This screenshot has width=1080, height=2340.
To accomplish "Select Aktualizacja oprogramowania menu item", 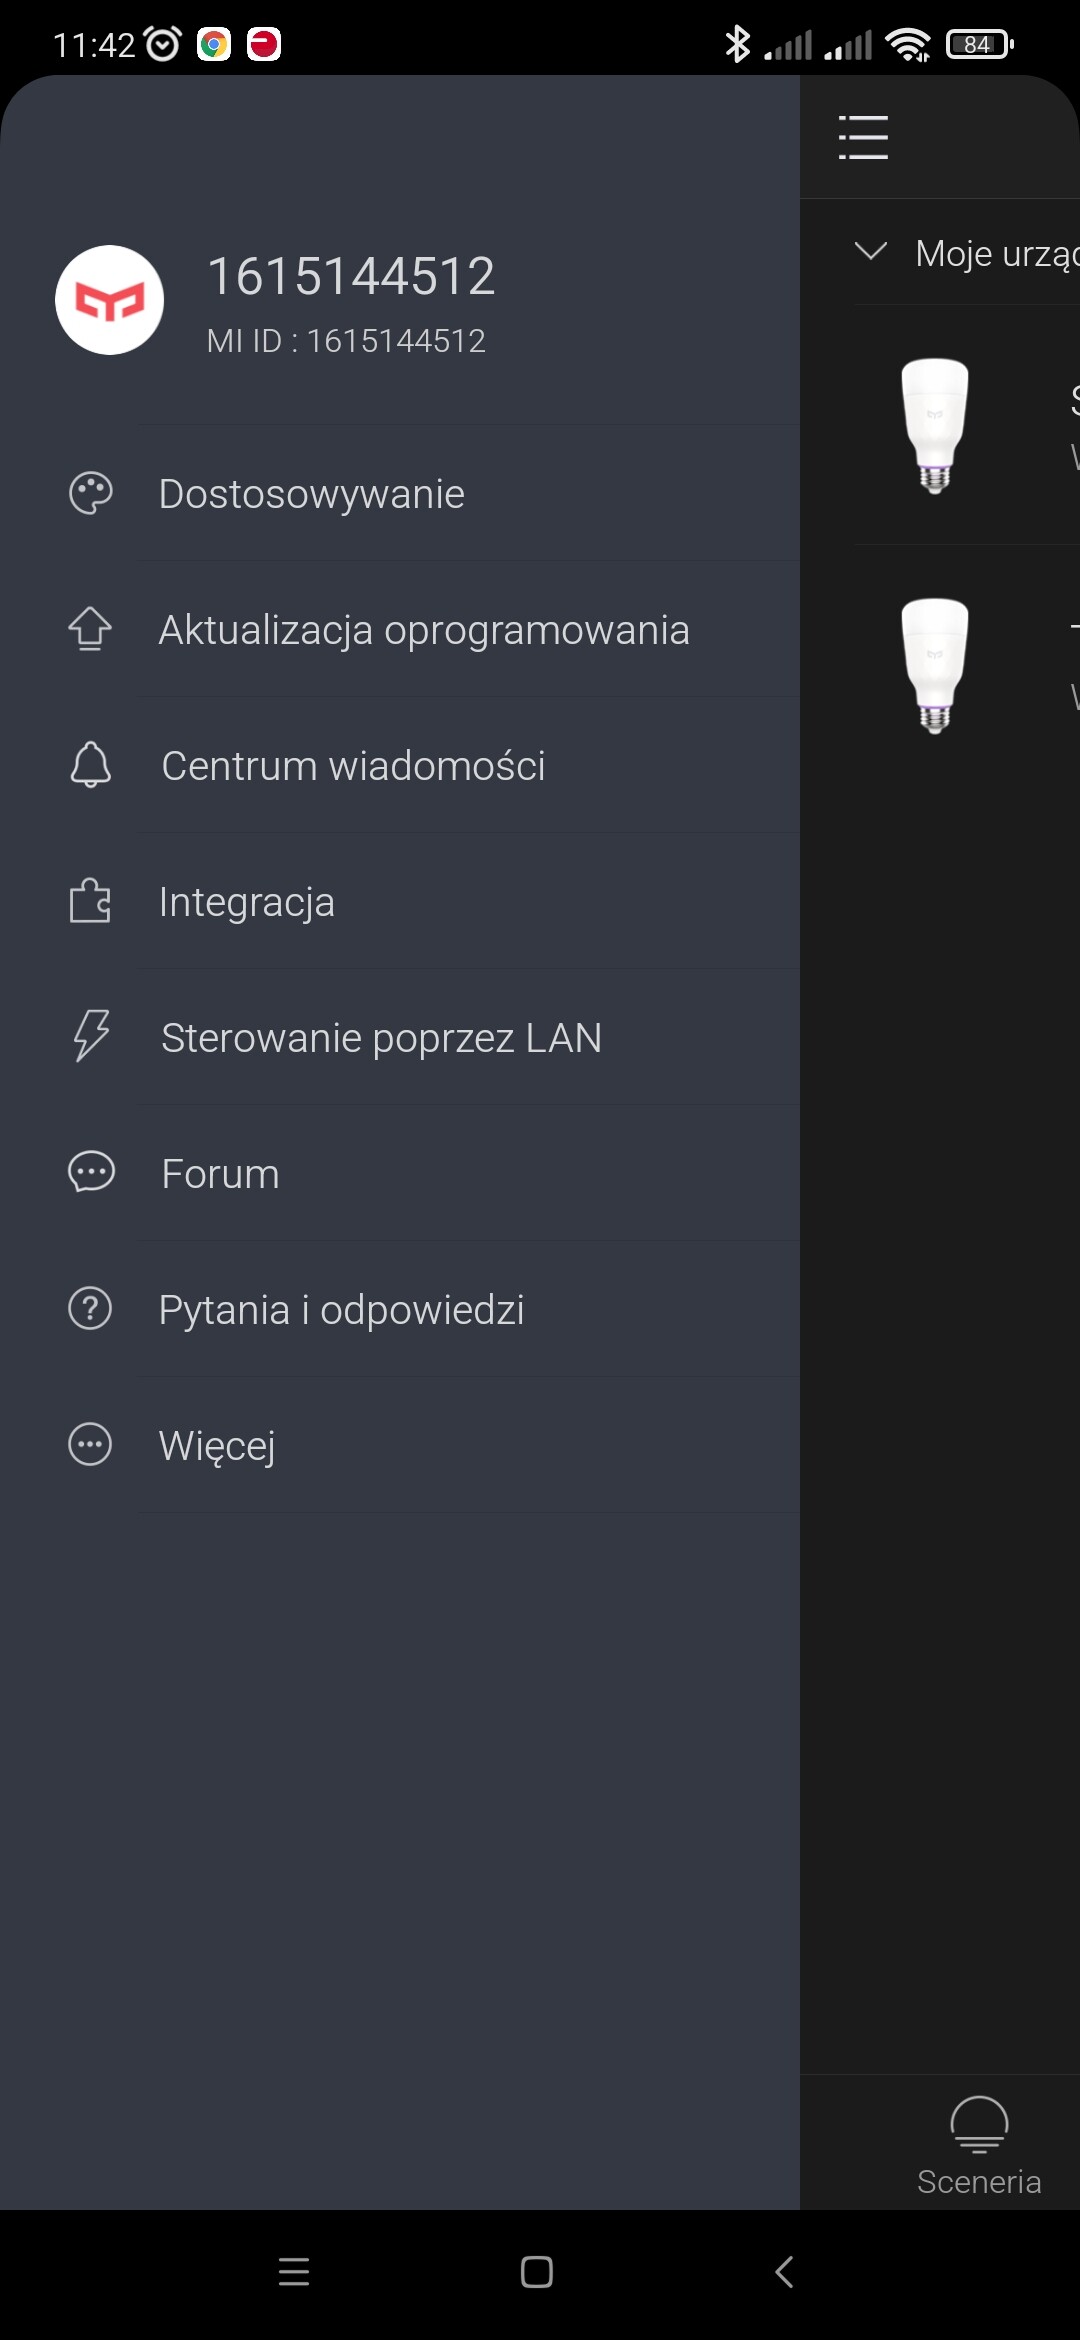I will point(424,630).
